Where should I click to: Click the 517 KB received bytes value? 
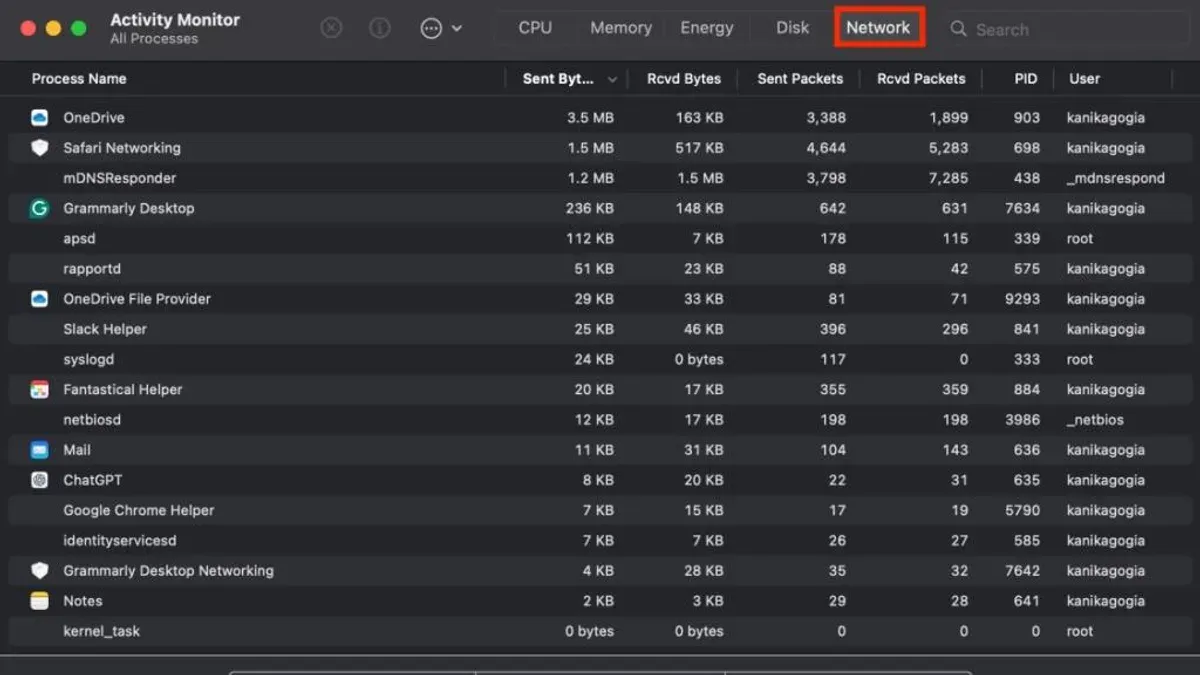[x=699, y=148]
